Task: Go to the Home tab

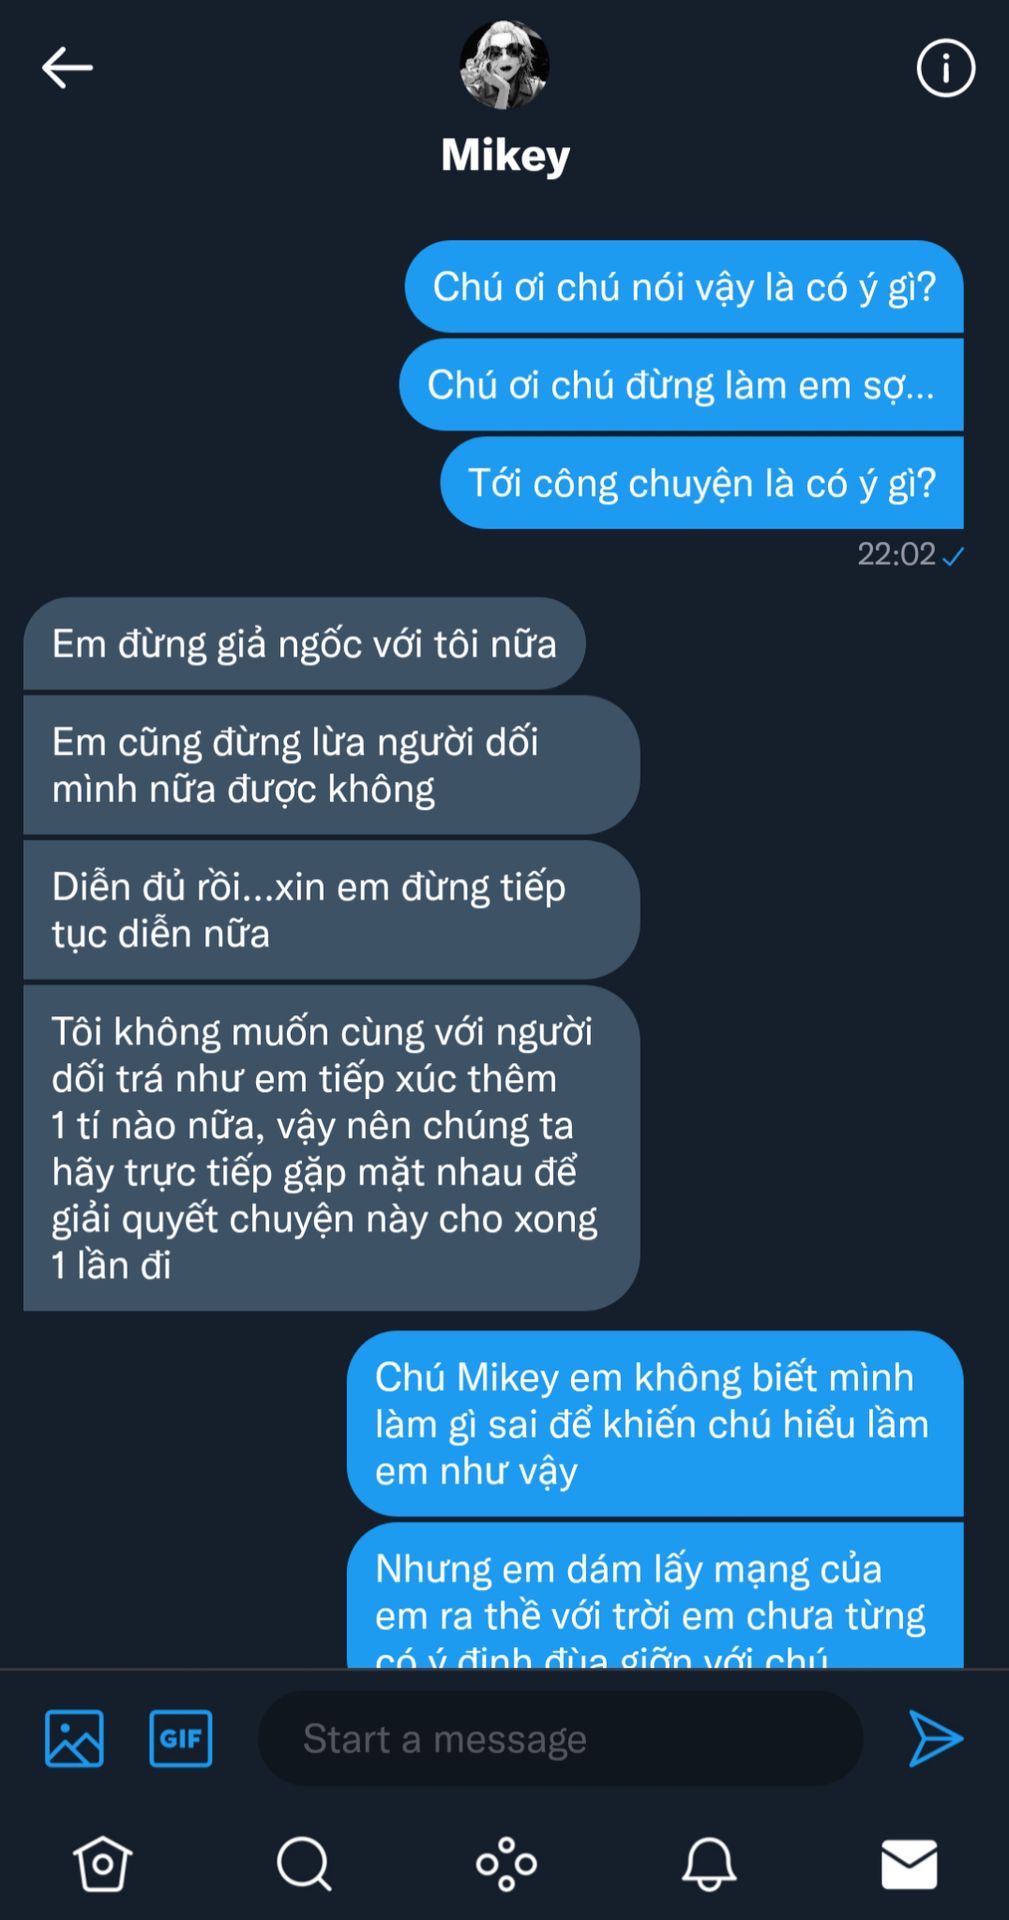Action: (102, 1864)
